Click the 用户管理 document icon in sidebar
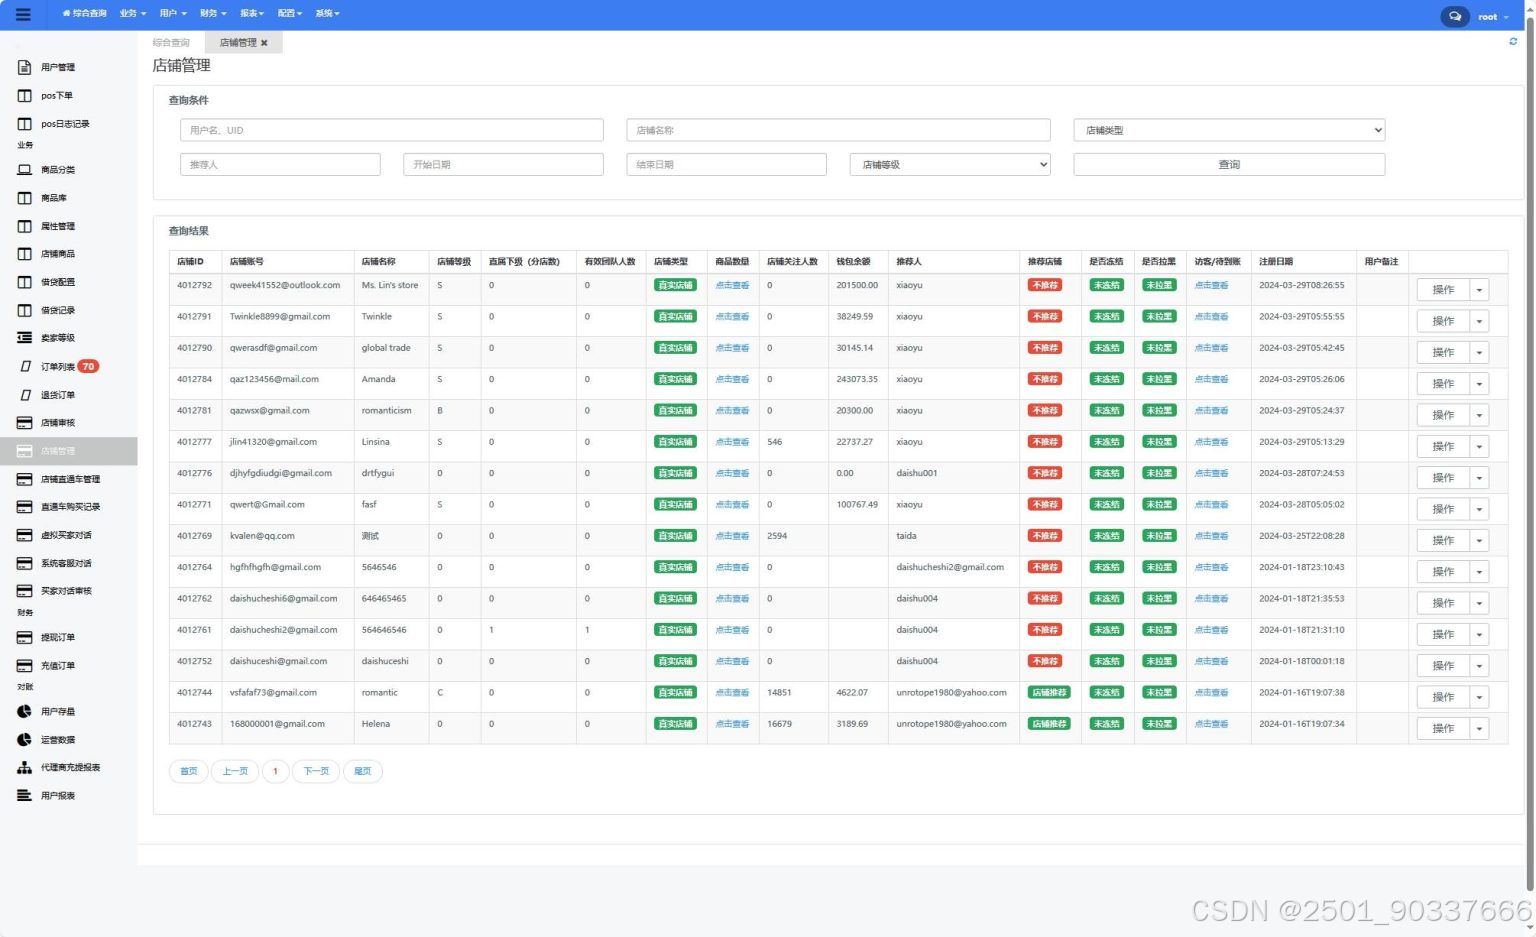The width and height of the screenshot is (1536, 937). tap(25, 67)
